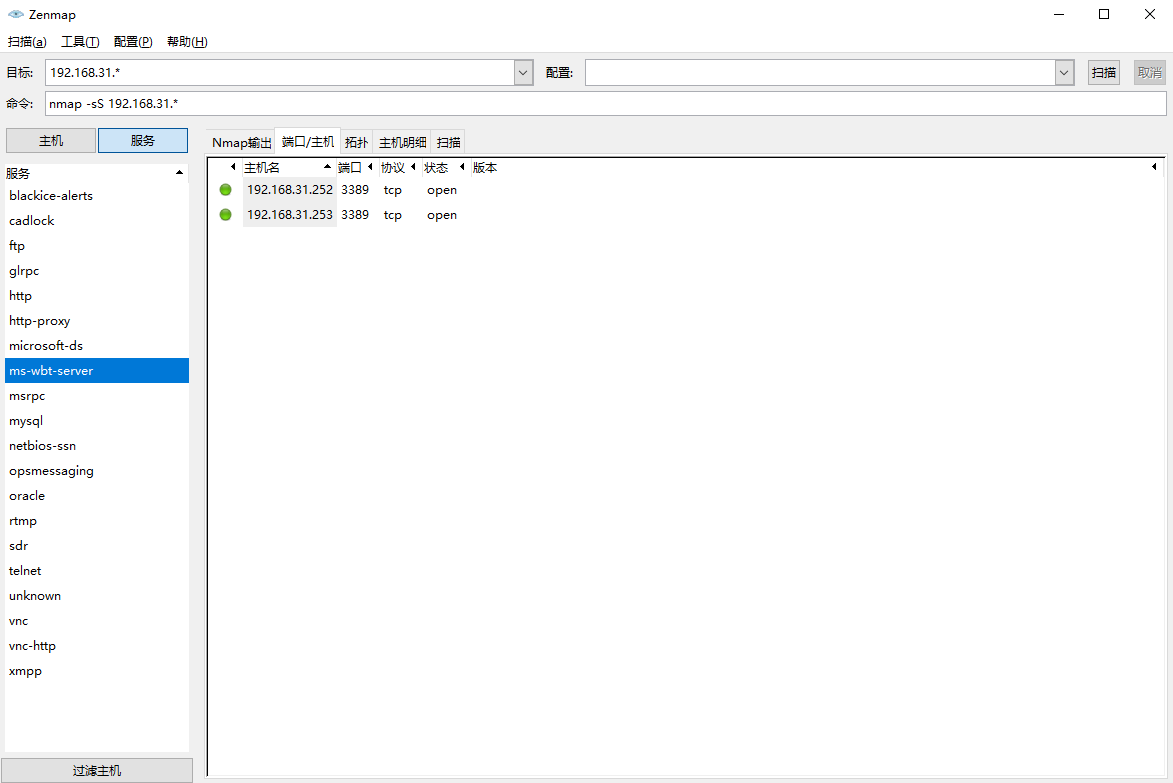1173x783 pixels.
Task: Open the 配置 menu
Action: (133, 42)
